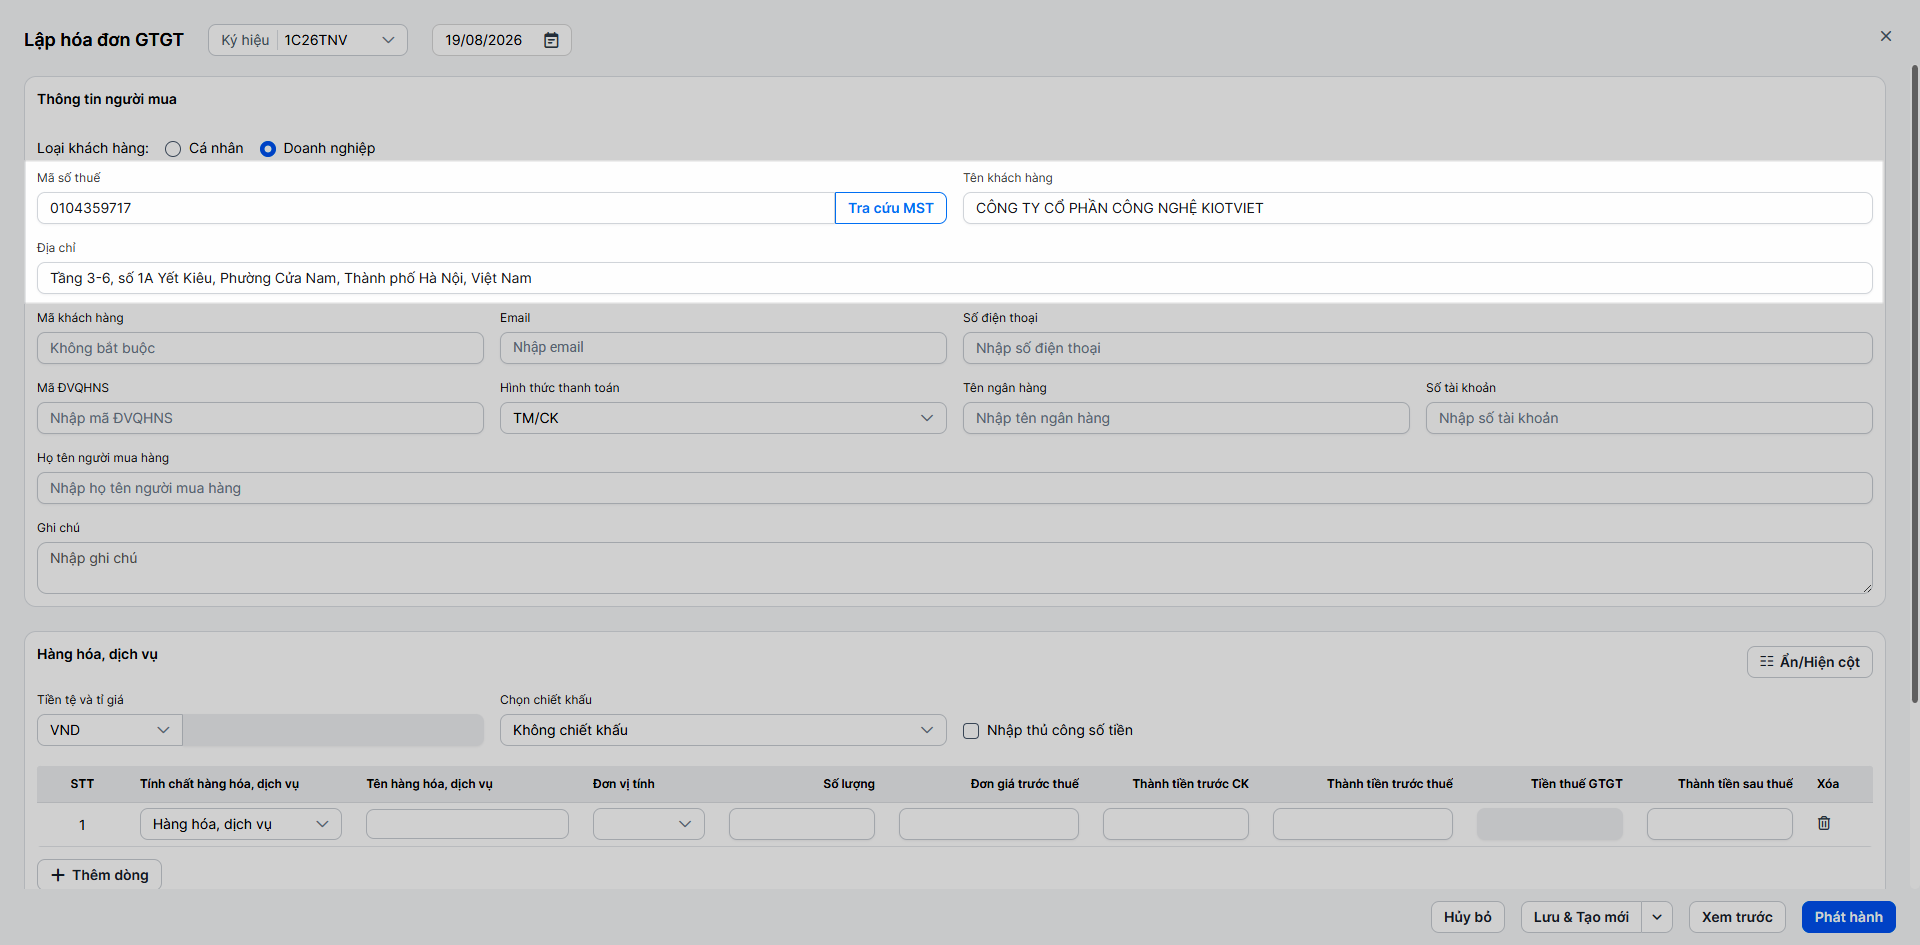Open the Tính chất hàng hóa dropdown
The image size is (1920, 945).
click(x=241, y=824)
